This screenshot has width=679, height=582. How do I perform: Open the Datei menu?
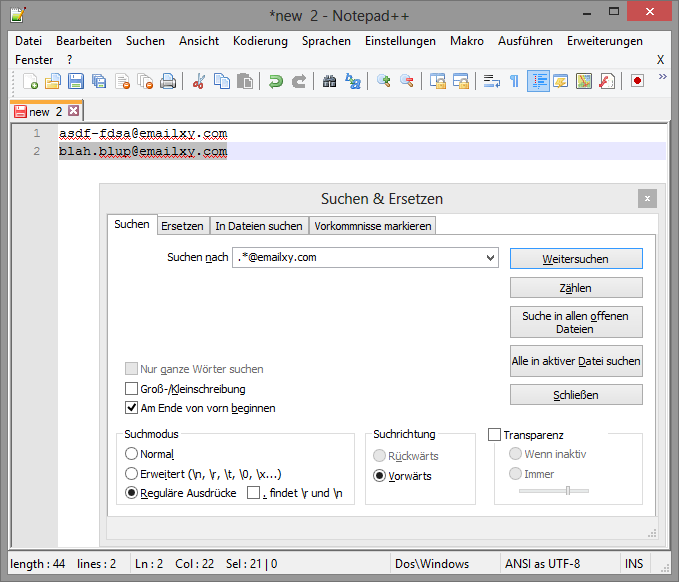point(29,41)
